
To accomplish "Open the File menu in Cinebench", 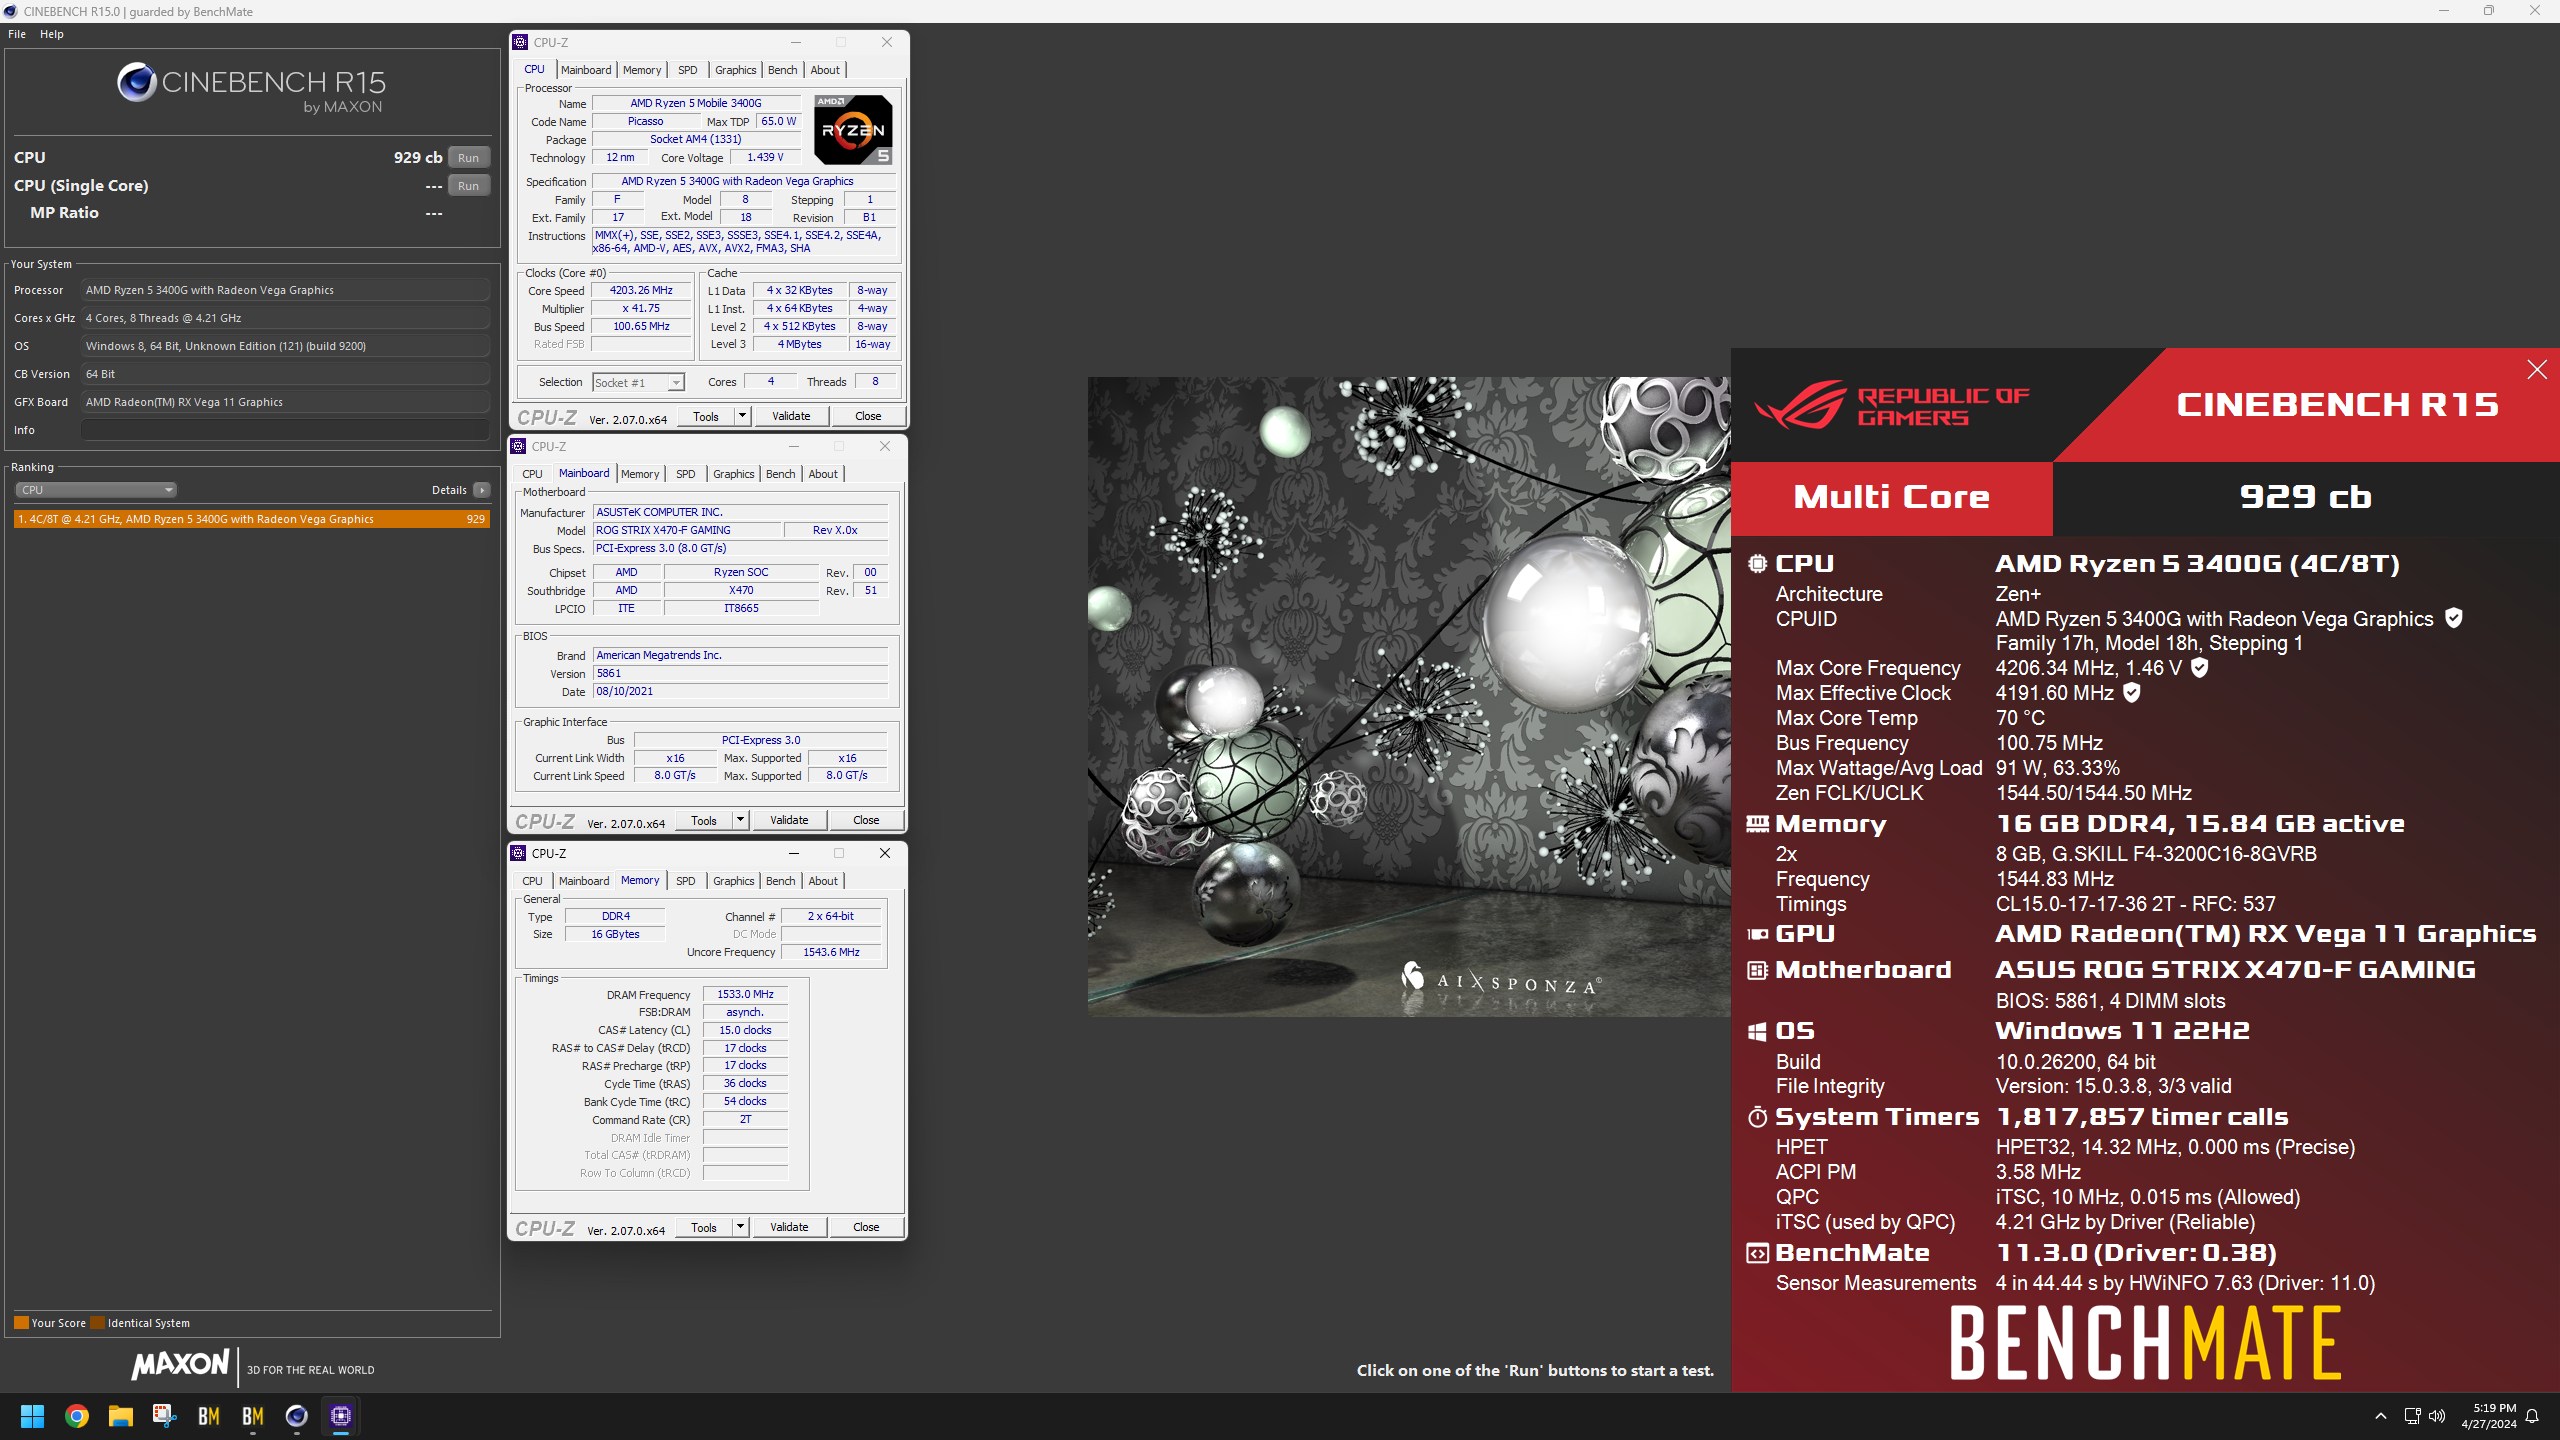I will (x=17, y=34).
